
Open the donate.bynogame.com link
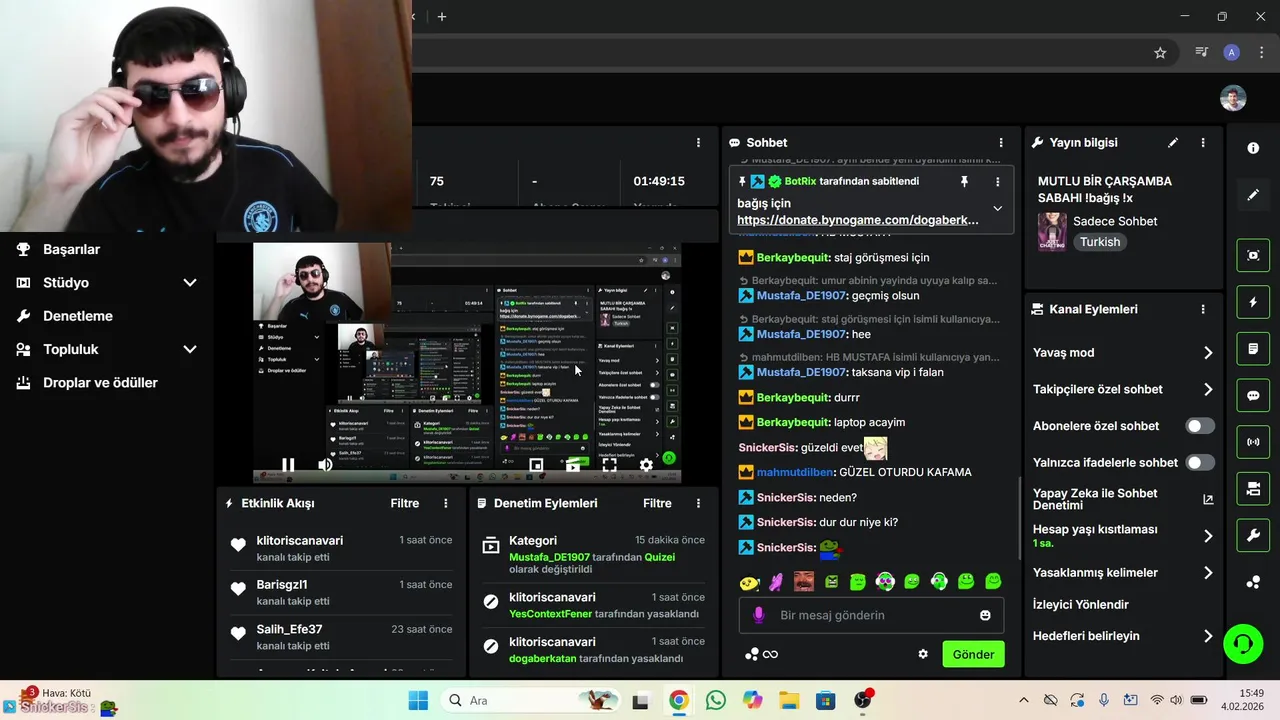click(x=857, y=220)
